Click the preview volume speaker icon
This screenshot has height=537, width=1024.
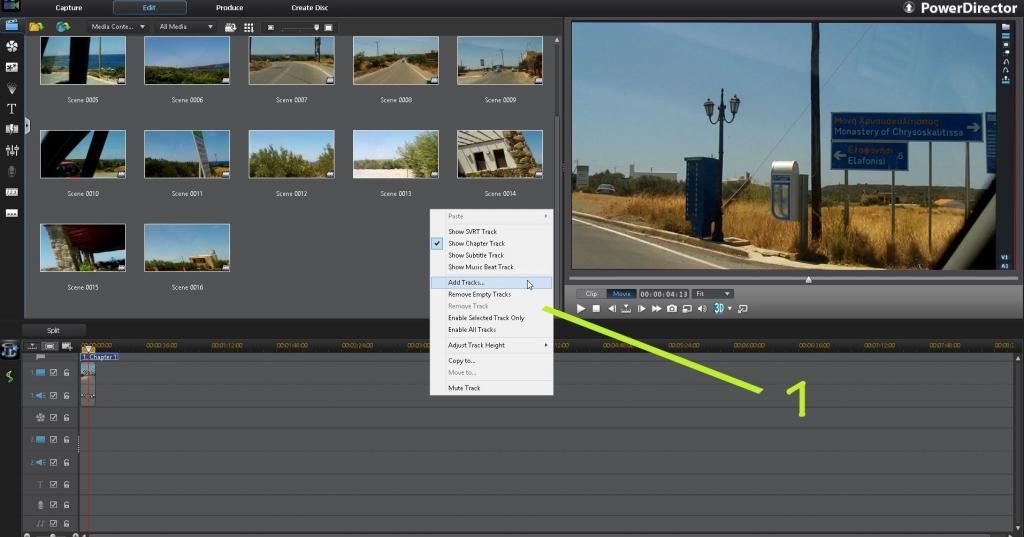coord(702,308)
